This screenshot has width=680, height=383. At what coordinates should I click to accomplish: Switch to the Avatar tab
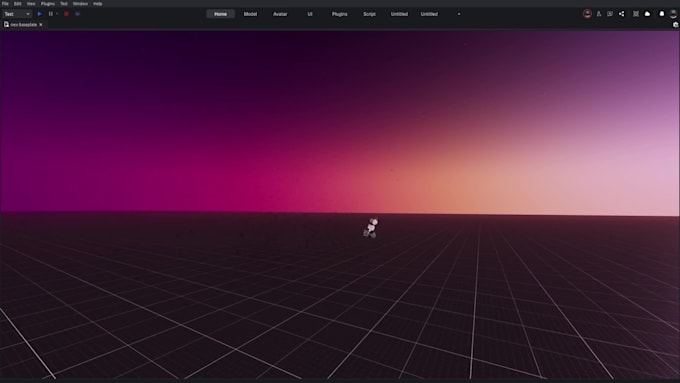[280, 14]
